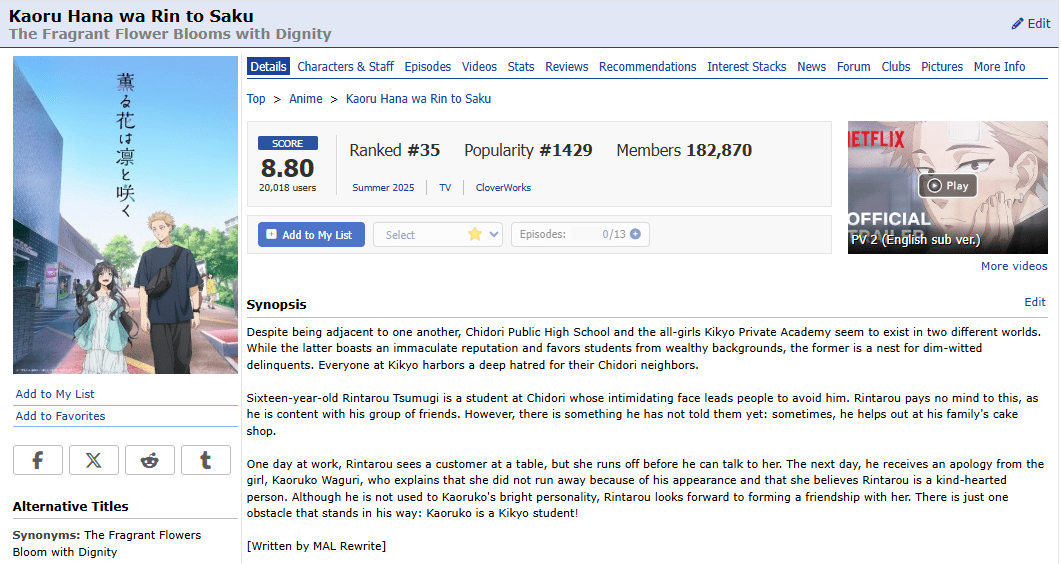Share on Facebook icon button

pyautogui.click(x=38, y=460)
